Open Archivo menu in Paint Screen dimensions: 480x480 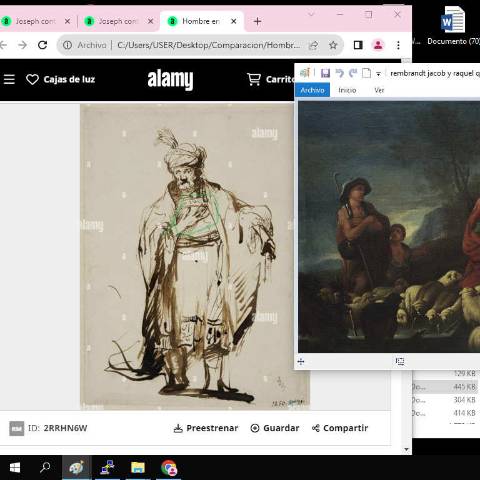click(312, 90)
